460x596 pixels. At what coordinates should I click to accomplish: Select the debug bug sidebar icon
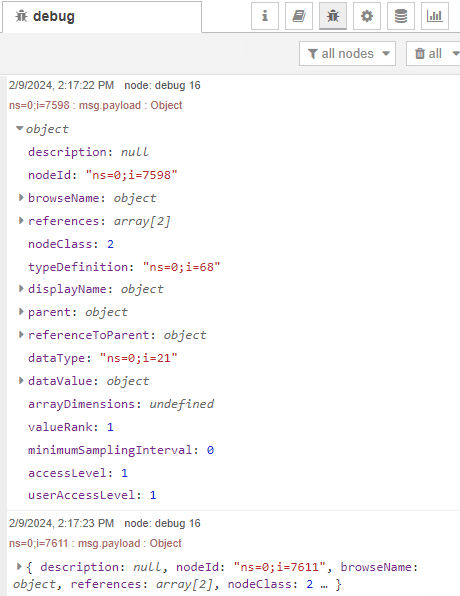click(x=333, y=16)
